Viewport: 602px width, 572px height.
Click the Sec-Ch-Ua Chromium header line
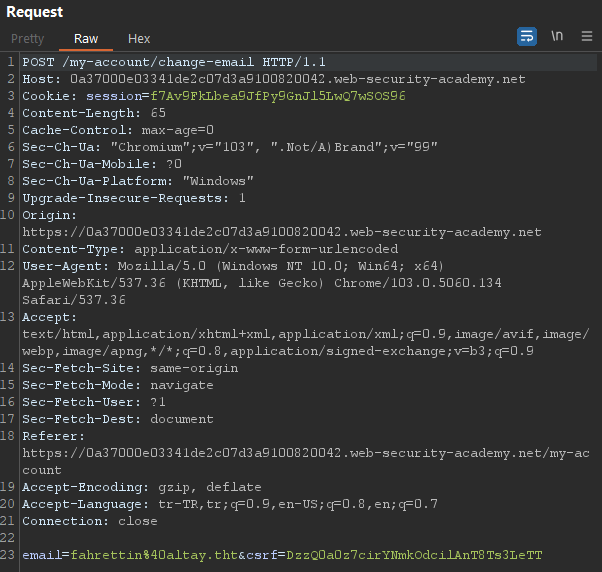pyautogui.click(x=230, y=147)
